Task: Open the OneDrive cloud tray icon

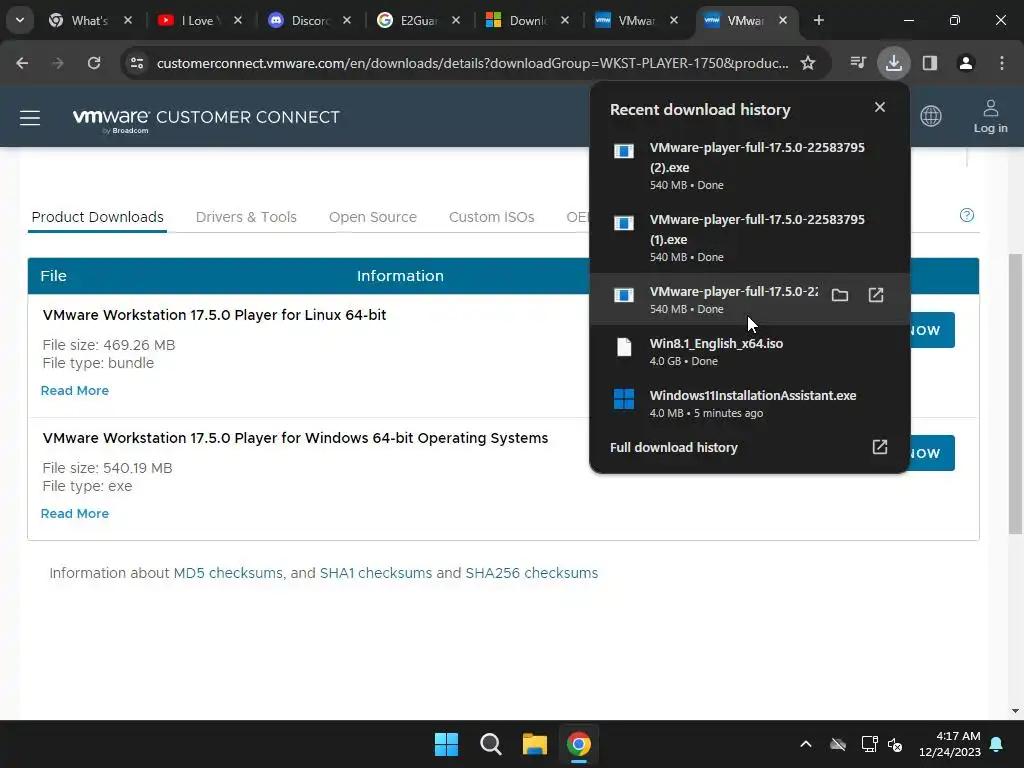Action: tap(838, 744)
